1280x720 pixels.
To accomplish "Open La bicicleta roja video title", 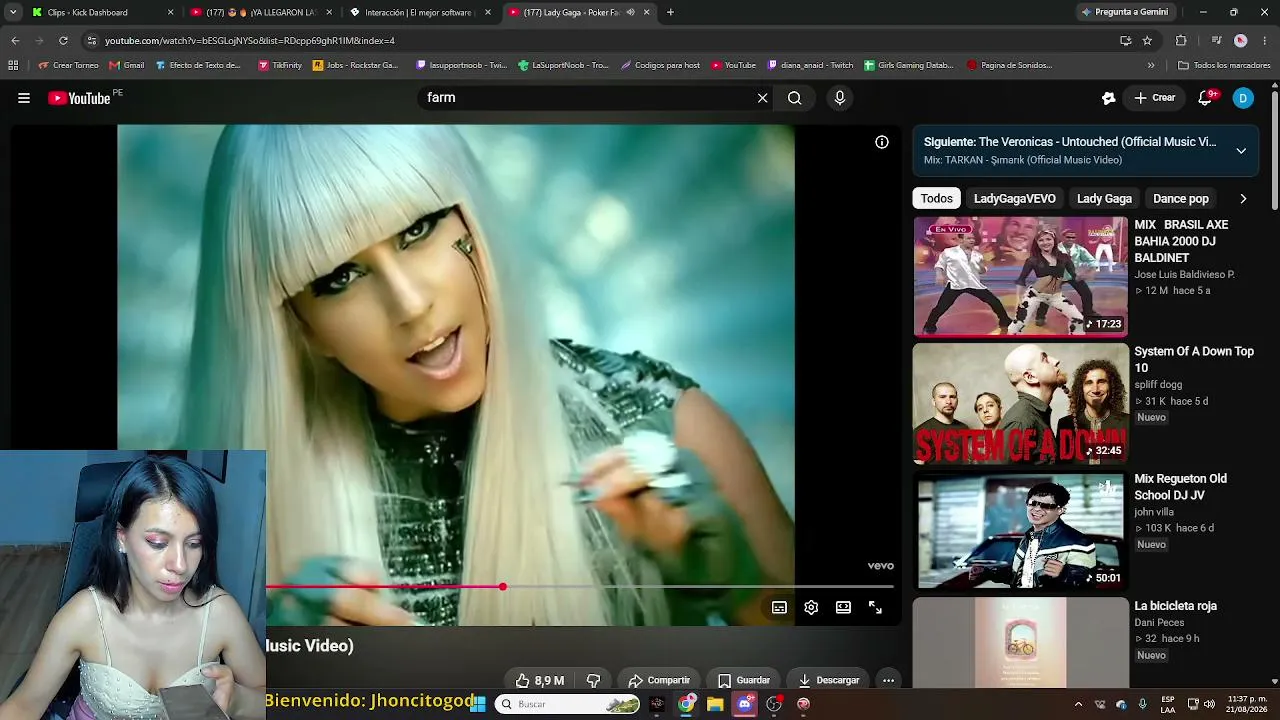I will pos(1175,606).
